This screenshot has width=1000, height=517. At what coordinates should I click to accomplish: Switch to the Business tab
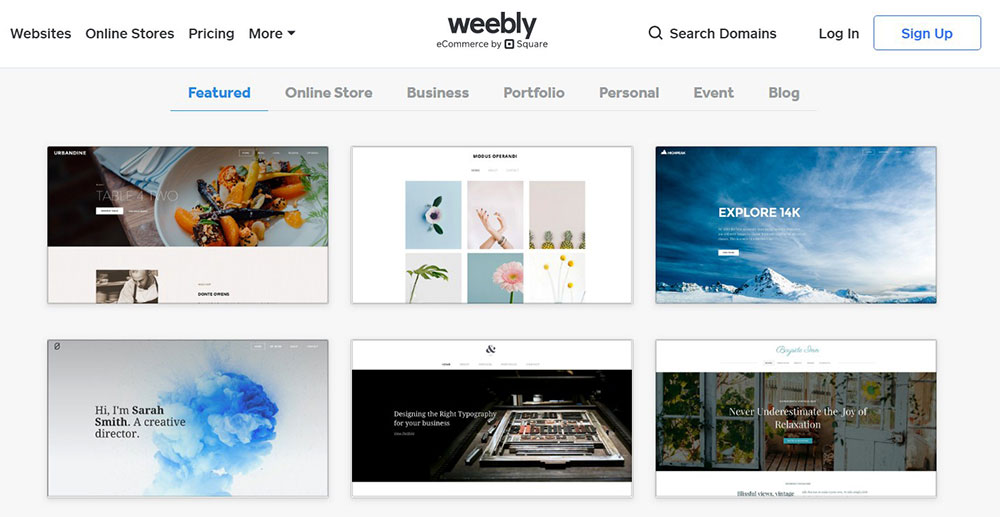tap(438, 93)
